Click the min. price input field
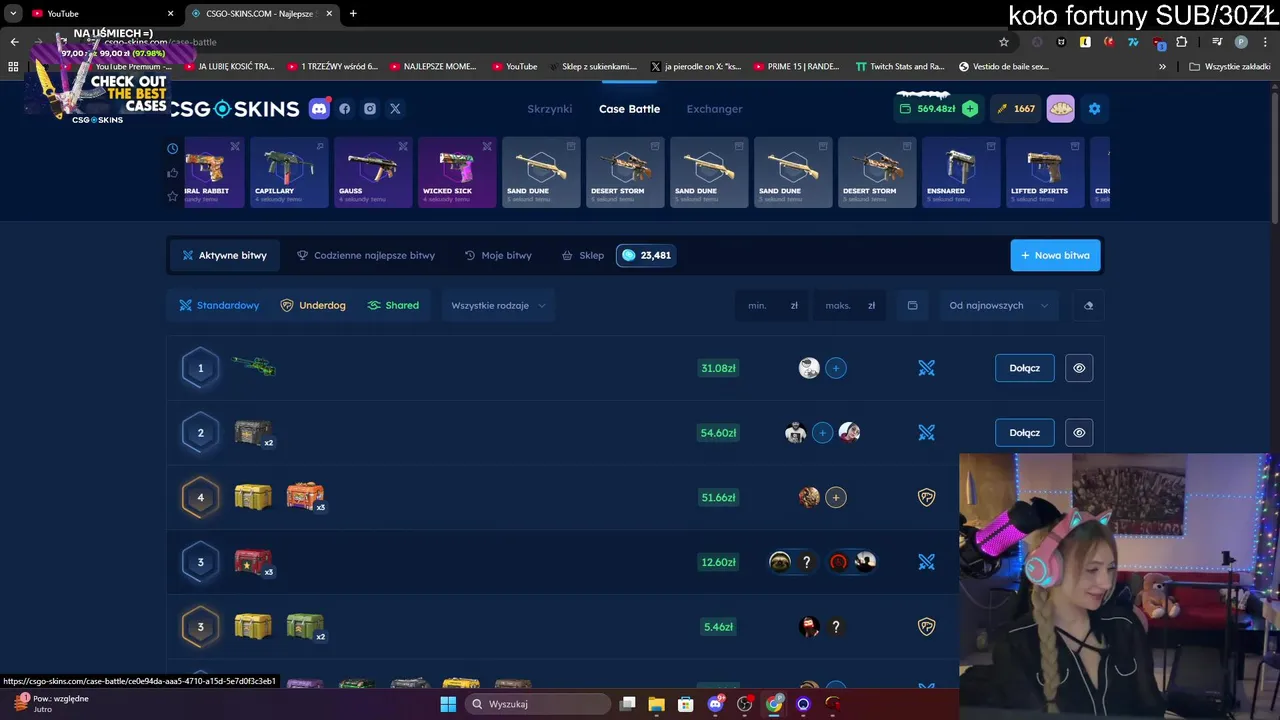This screenshot has width=1280, height=720. click(x=772, y=306)
